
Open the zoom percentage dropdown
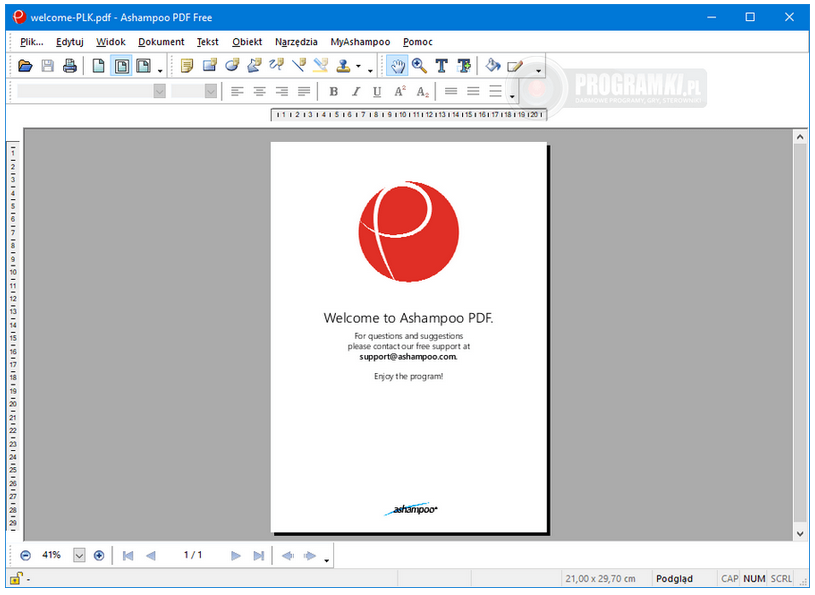(x=79, y=556)
